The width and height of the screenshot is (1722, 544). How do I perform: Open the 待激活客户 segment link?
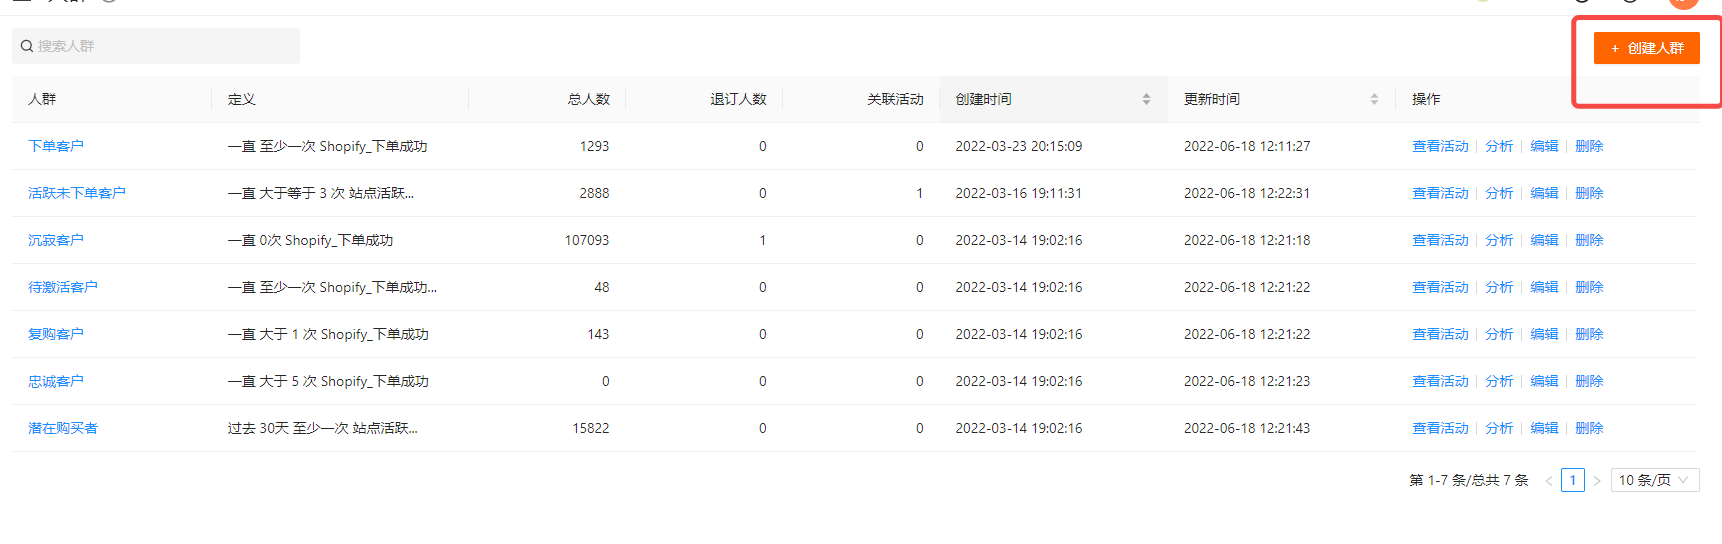tap(63, 287)
